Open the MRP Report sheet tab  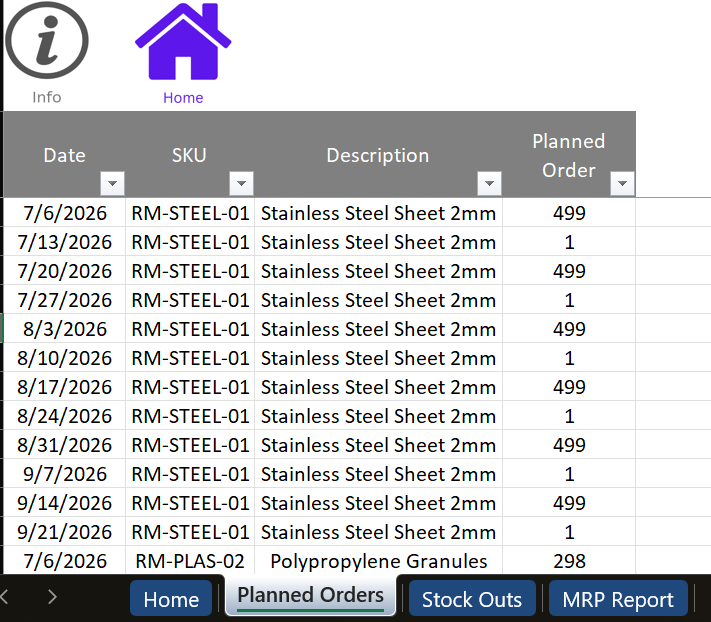pos(618,600)
